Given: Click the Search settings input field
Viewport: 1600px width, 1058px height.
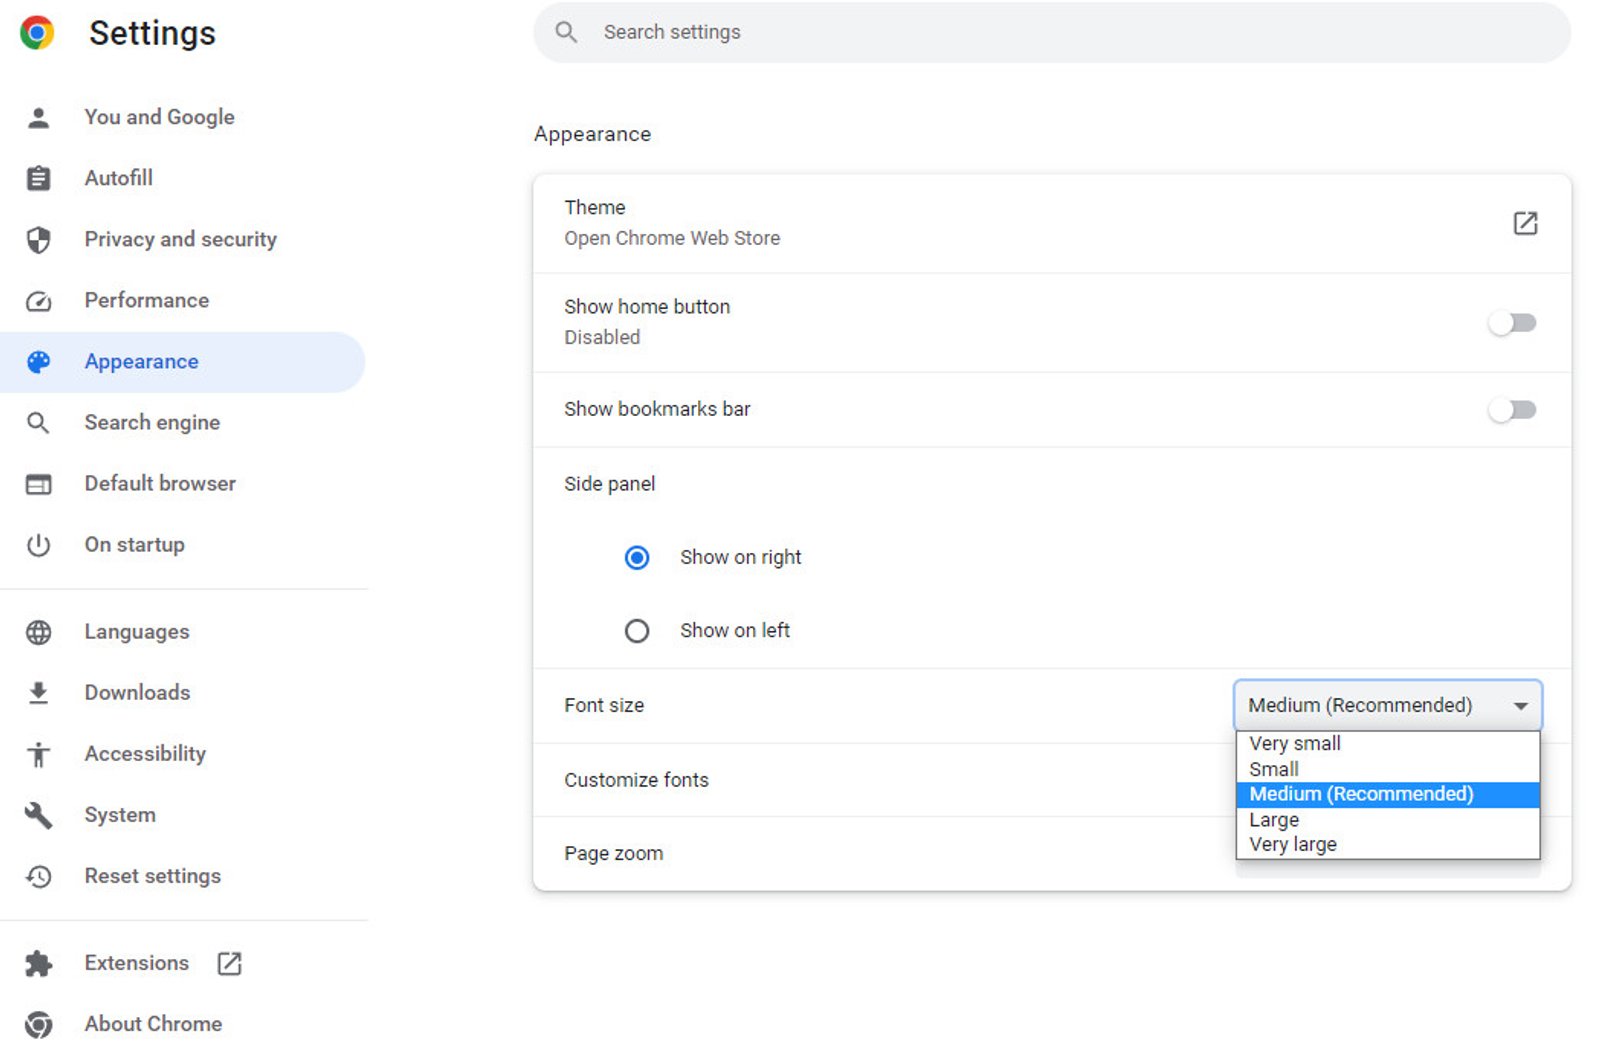Looking at the screenshot, I should 1052,32.
